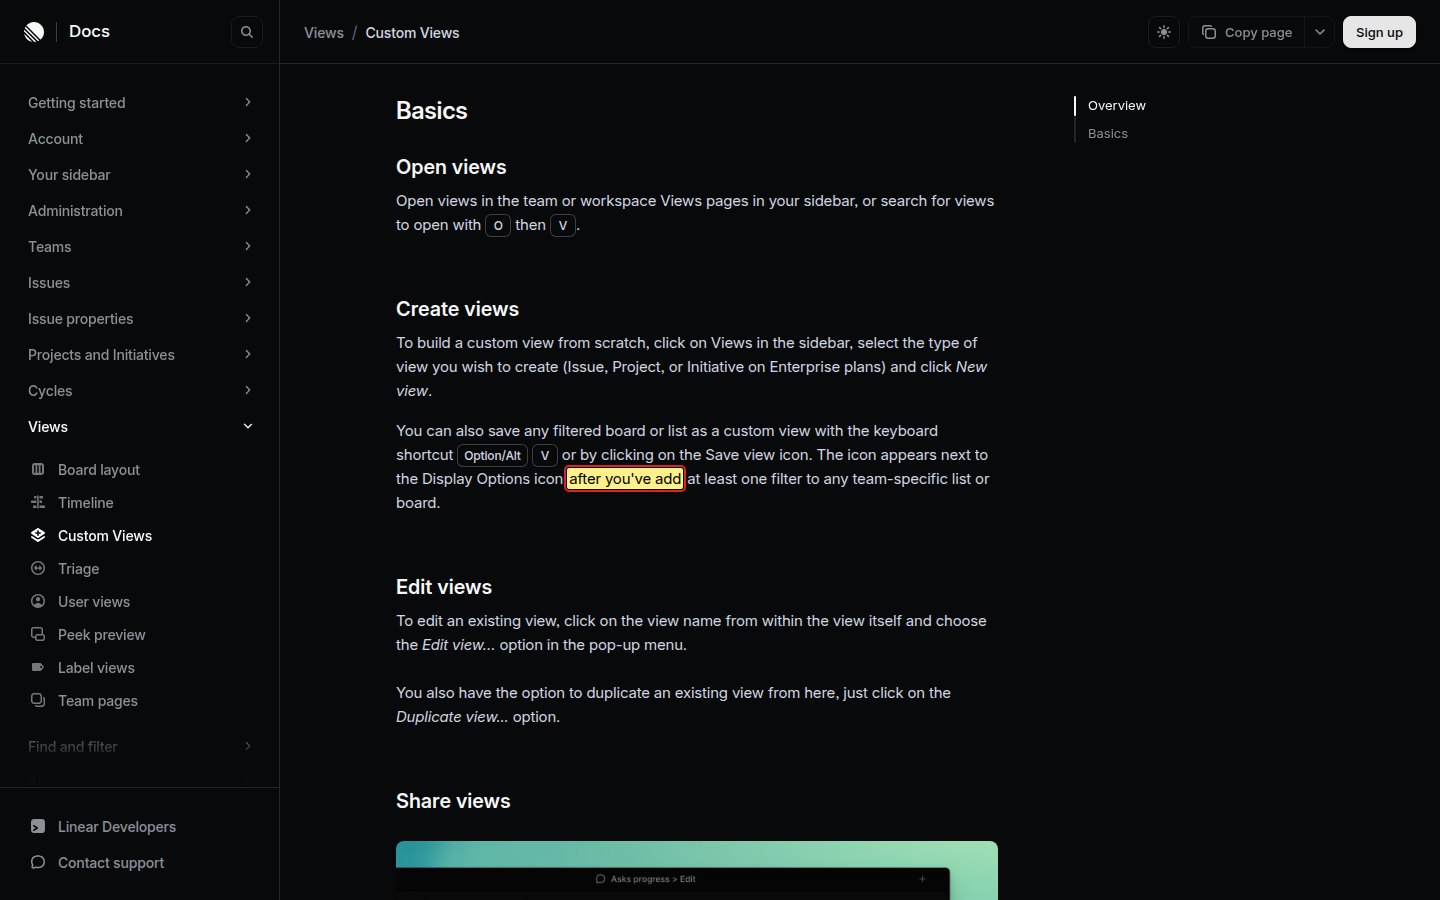This screenshot has height=900, width=1440.
Task: Go to the Views breadcrumb link
Action: click(x=324, y=33)
